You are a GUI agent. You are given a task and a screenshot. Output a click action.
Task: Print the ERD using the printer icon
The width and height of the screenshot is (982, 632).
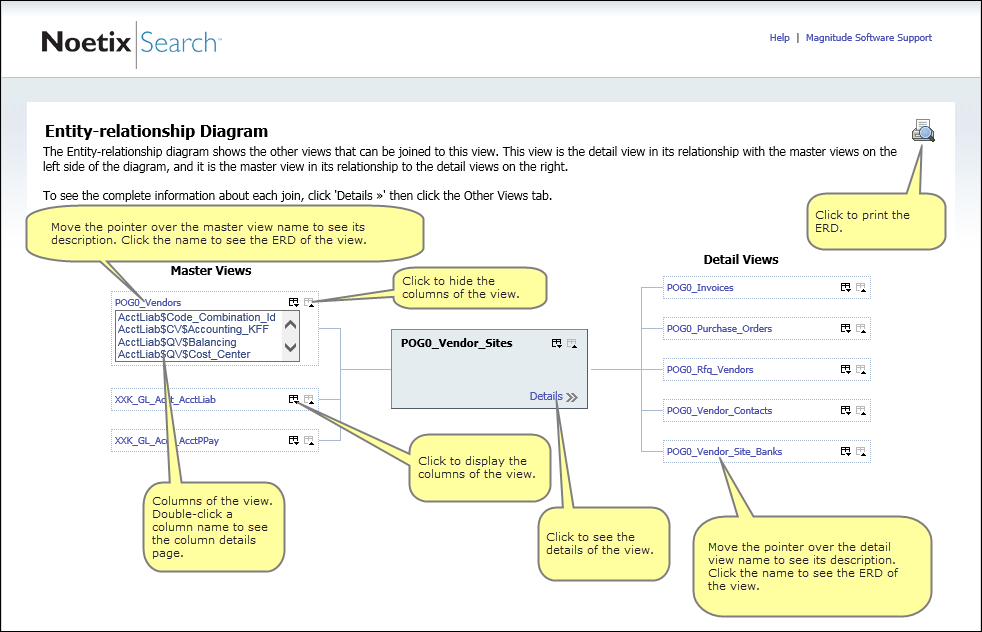pyautogui.click(x=923, y=130)
